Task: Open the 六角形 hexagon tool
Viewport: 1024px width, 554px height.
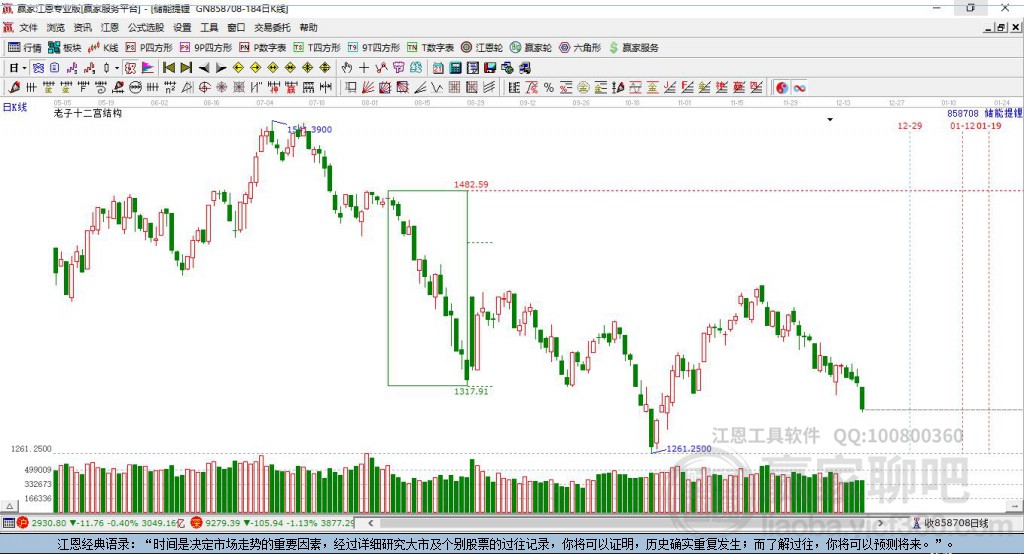Action: pos(580,48)
